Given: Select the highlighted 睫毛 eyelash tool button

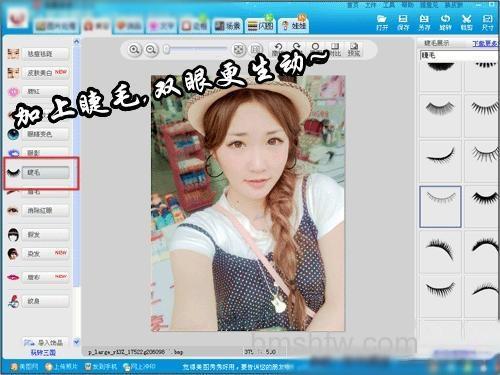Looking at the screenshot, I should 46,172.
